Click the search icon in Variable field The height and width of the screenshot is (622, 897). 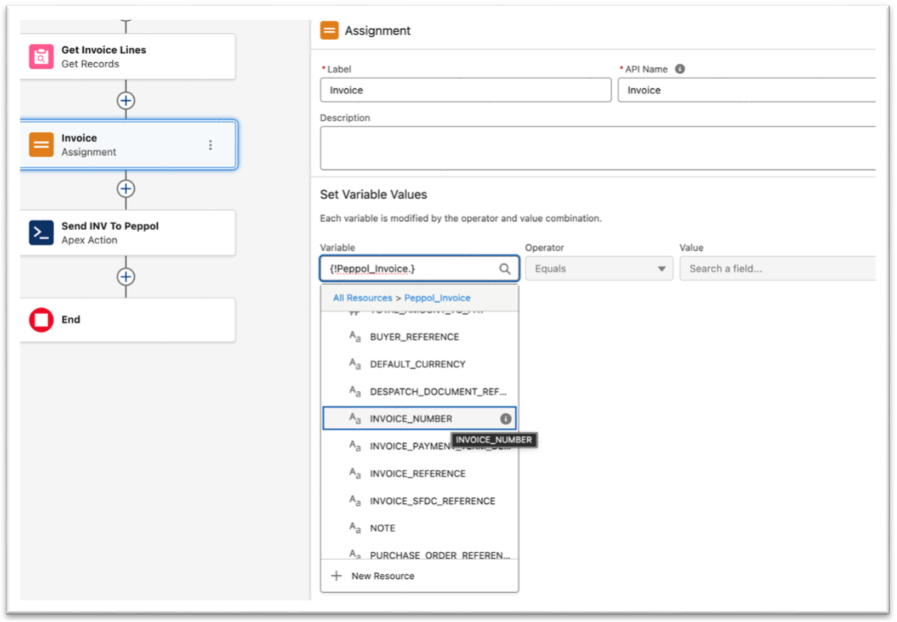click(505, 269)
